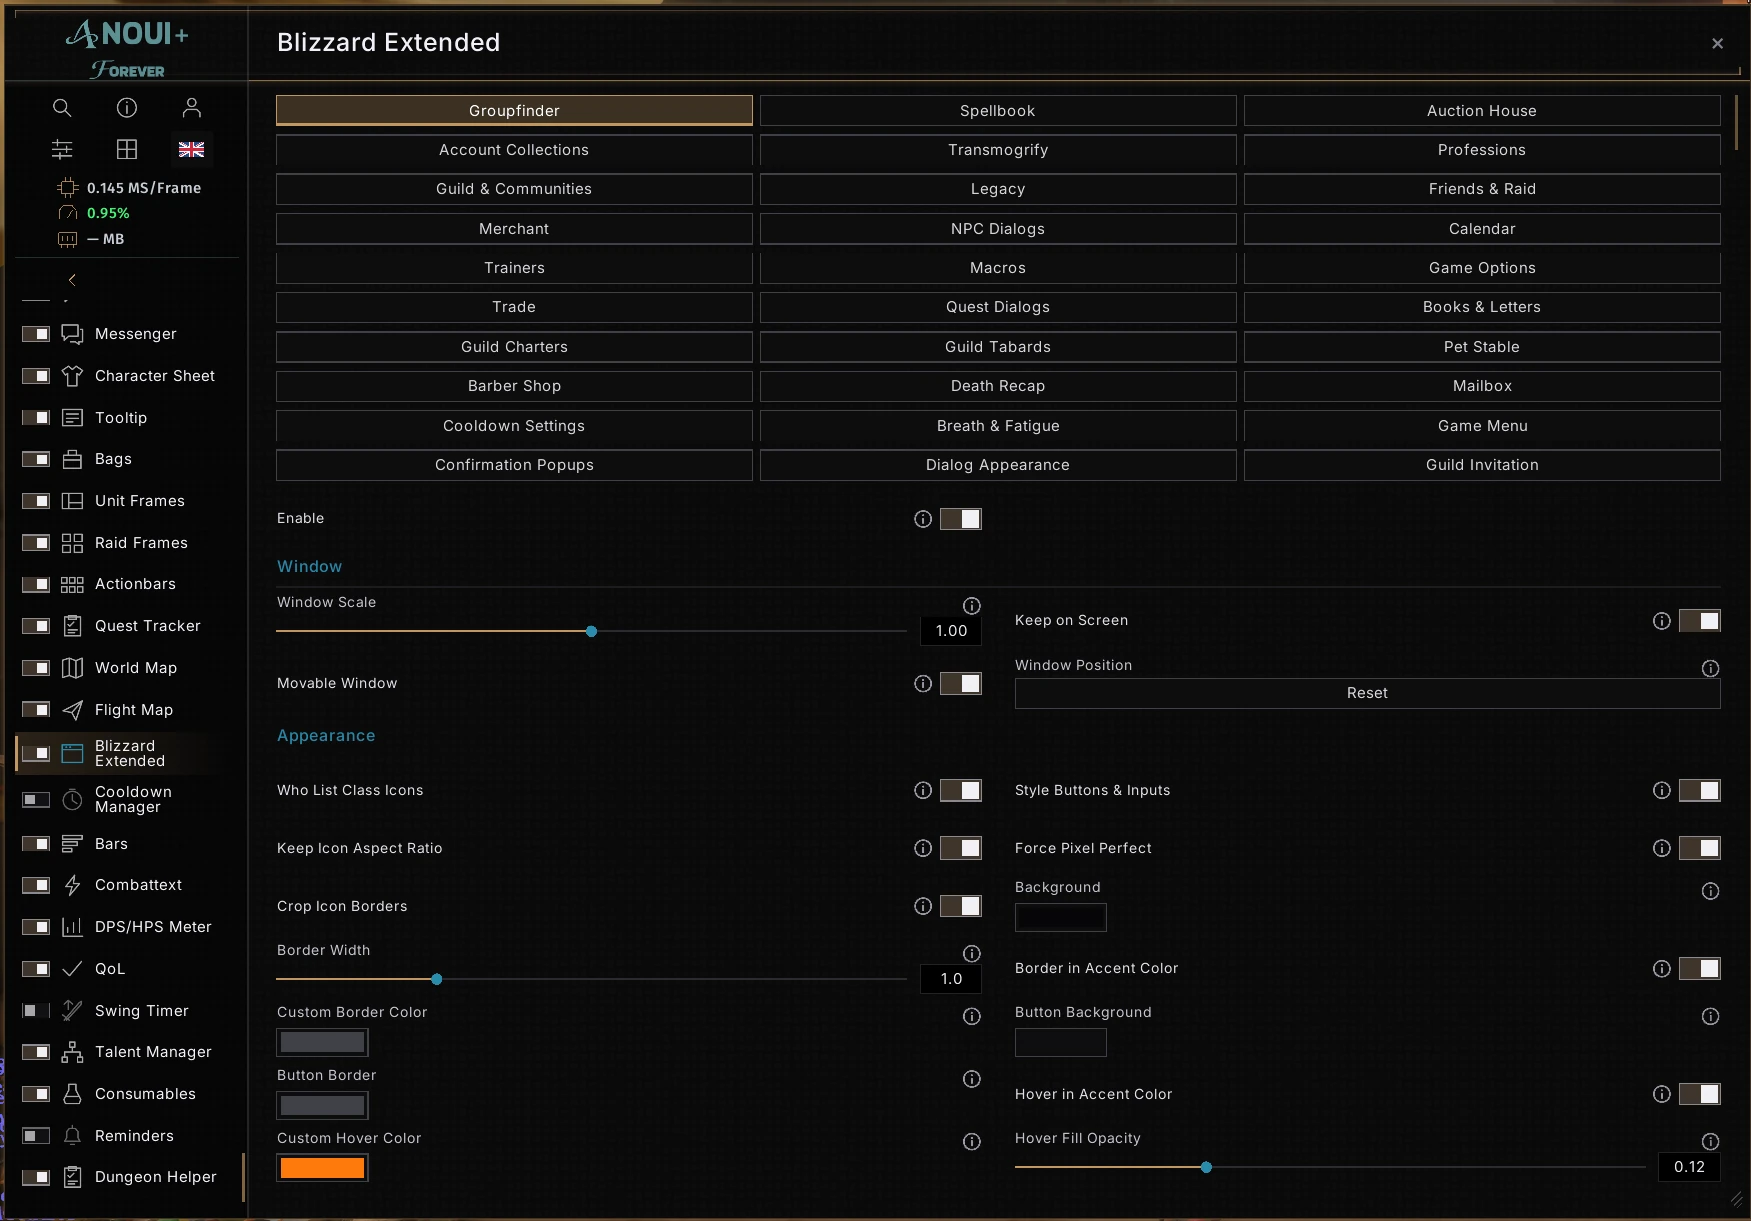
Task: Switch to the Spellbook tab
Action: point(998,111)
